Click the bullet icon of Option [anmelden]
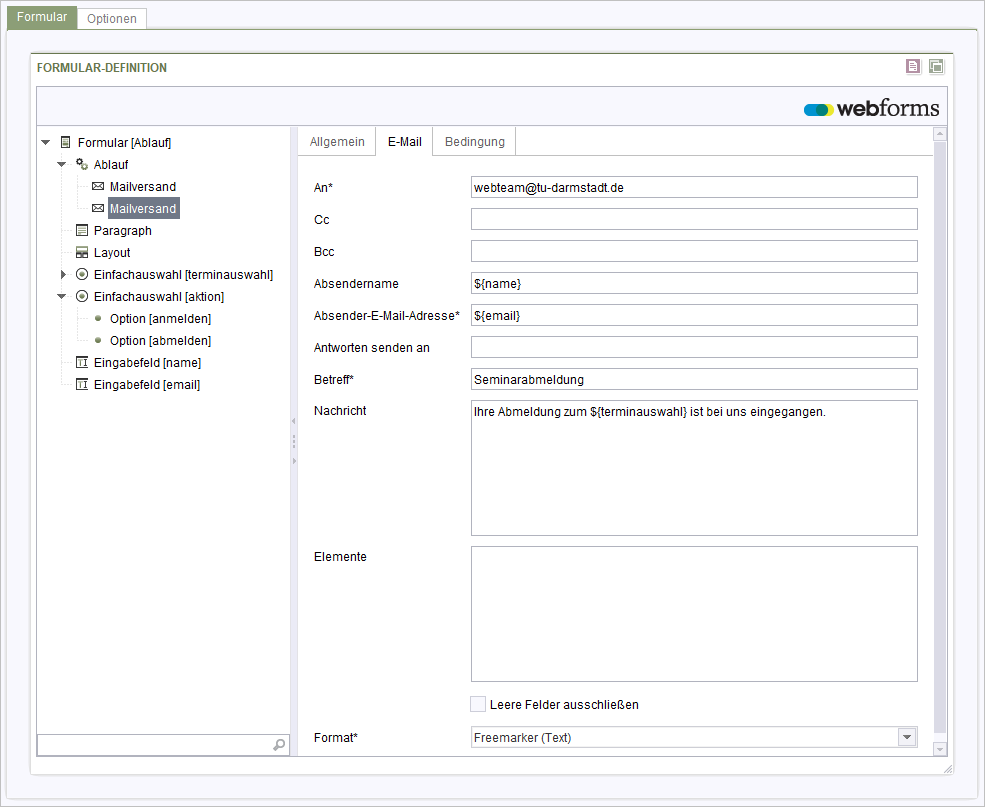This screenshot has width=985, height=807. [98, 318]
